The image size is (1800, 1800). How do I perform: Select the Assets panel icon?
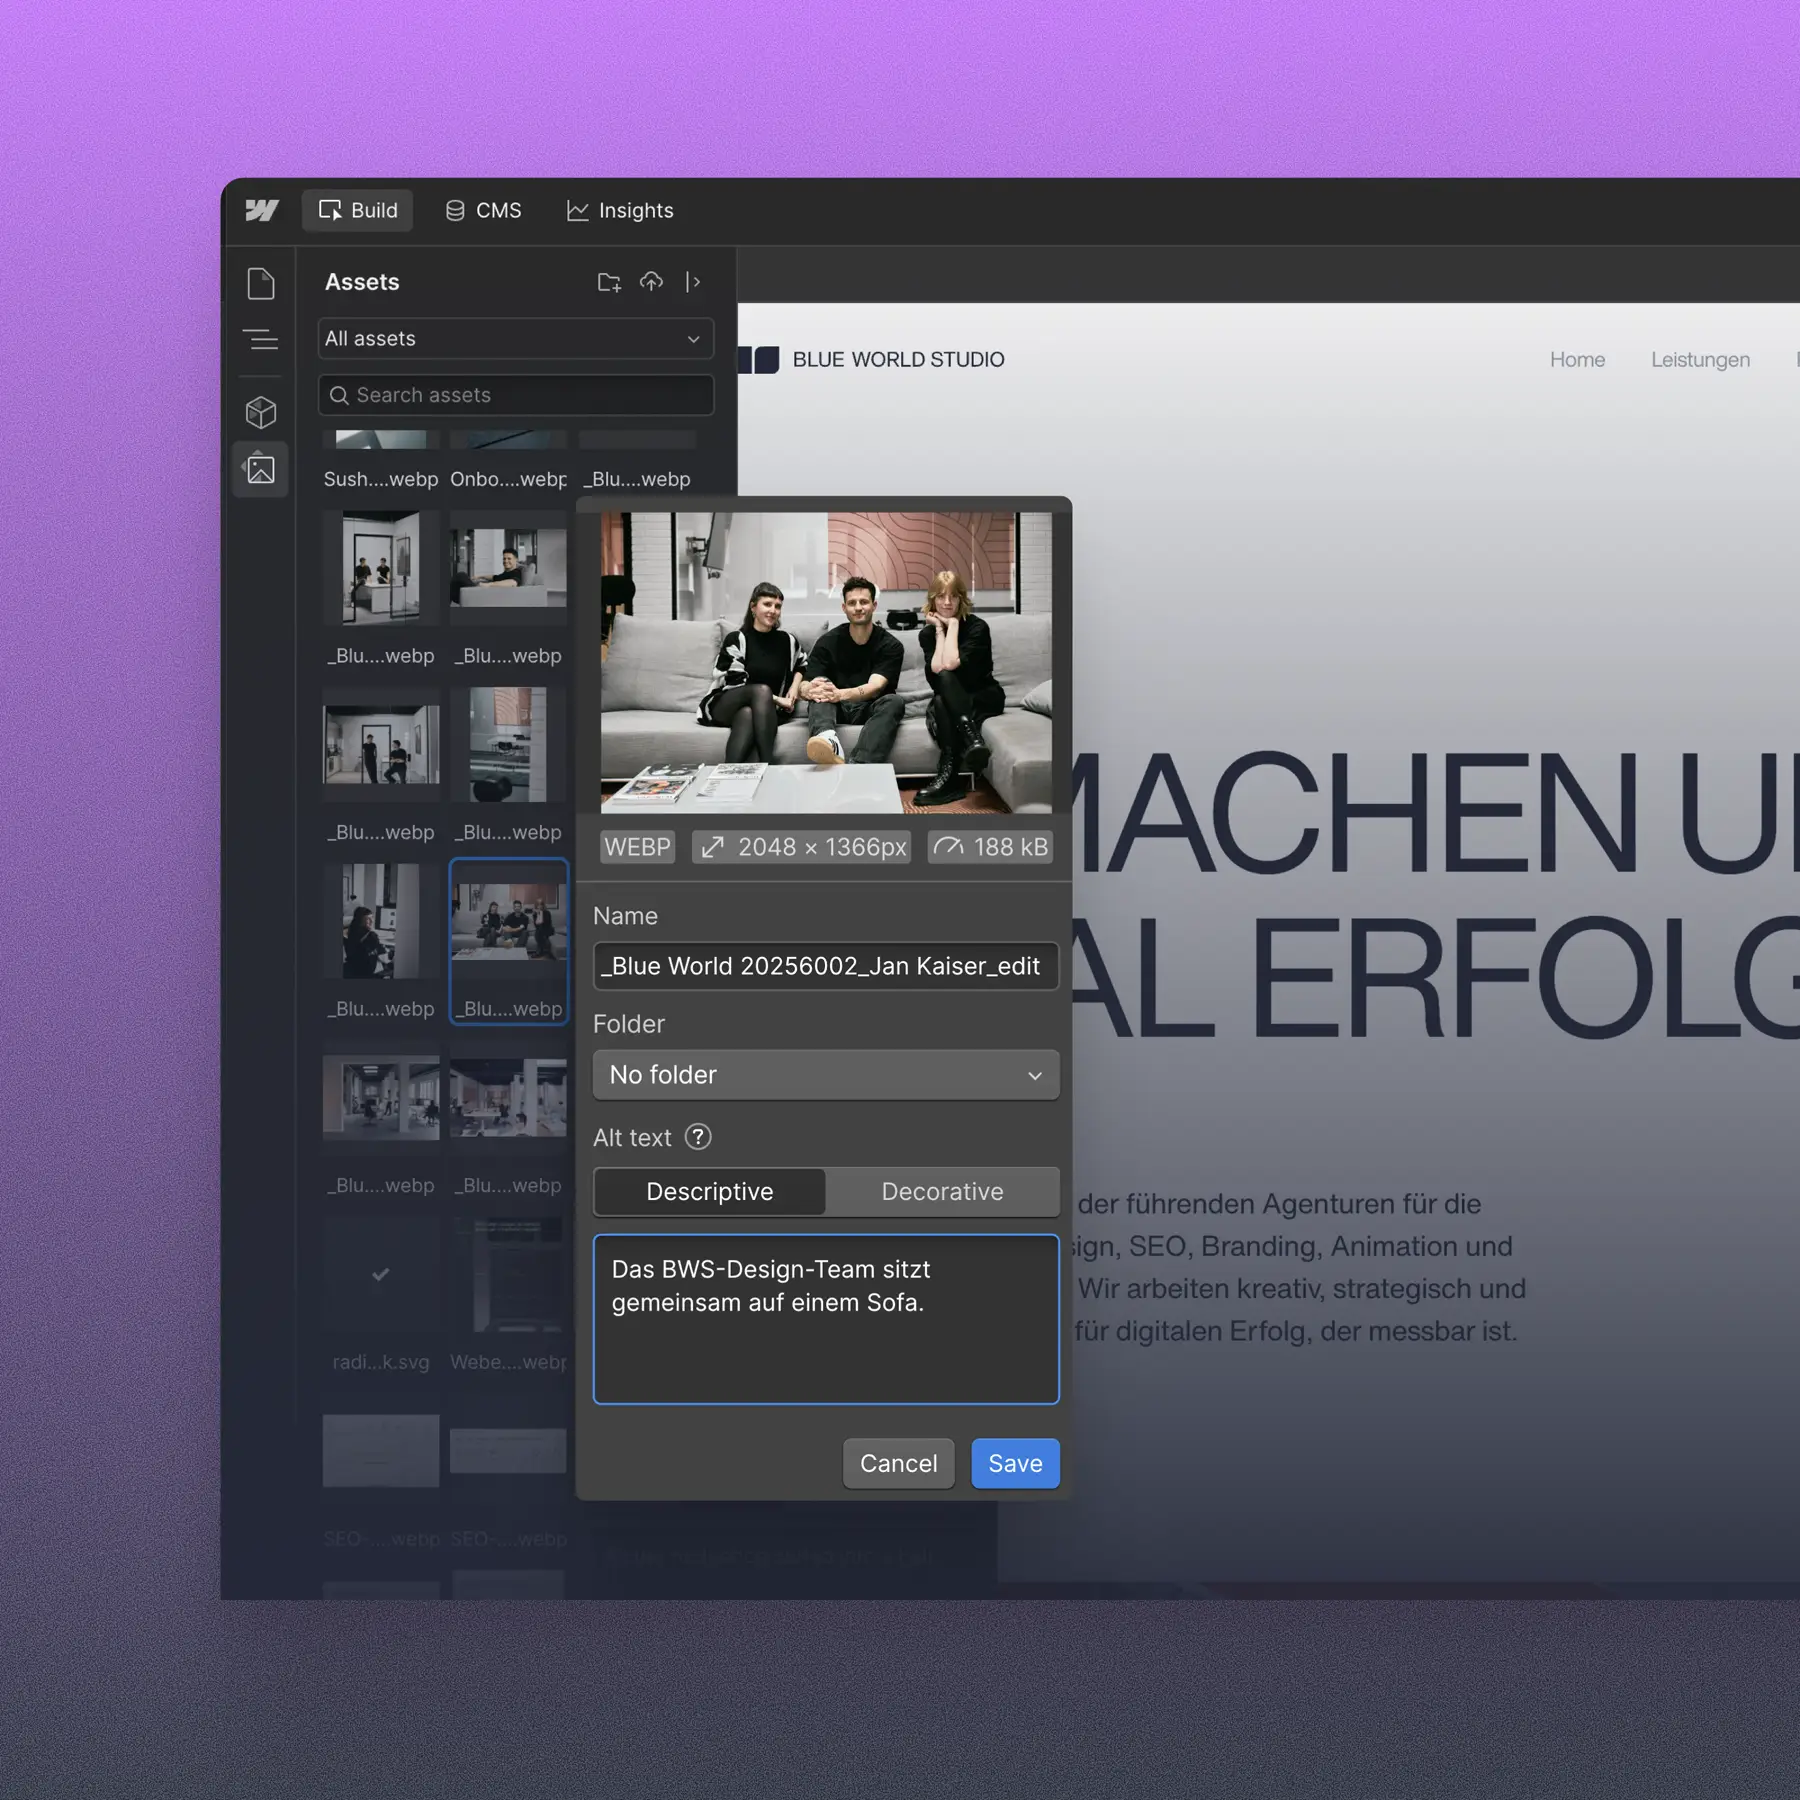click(x=261, y=469)
